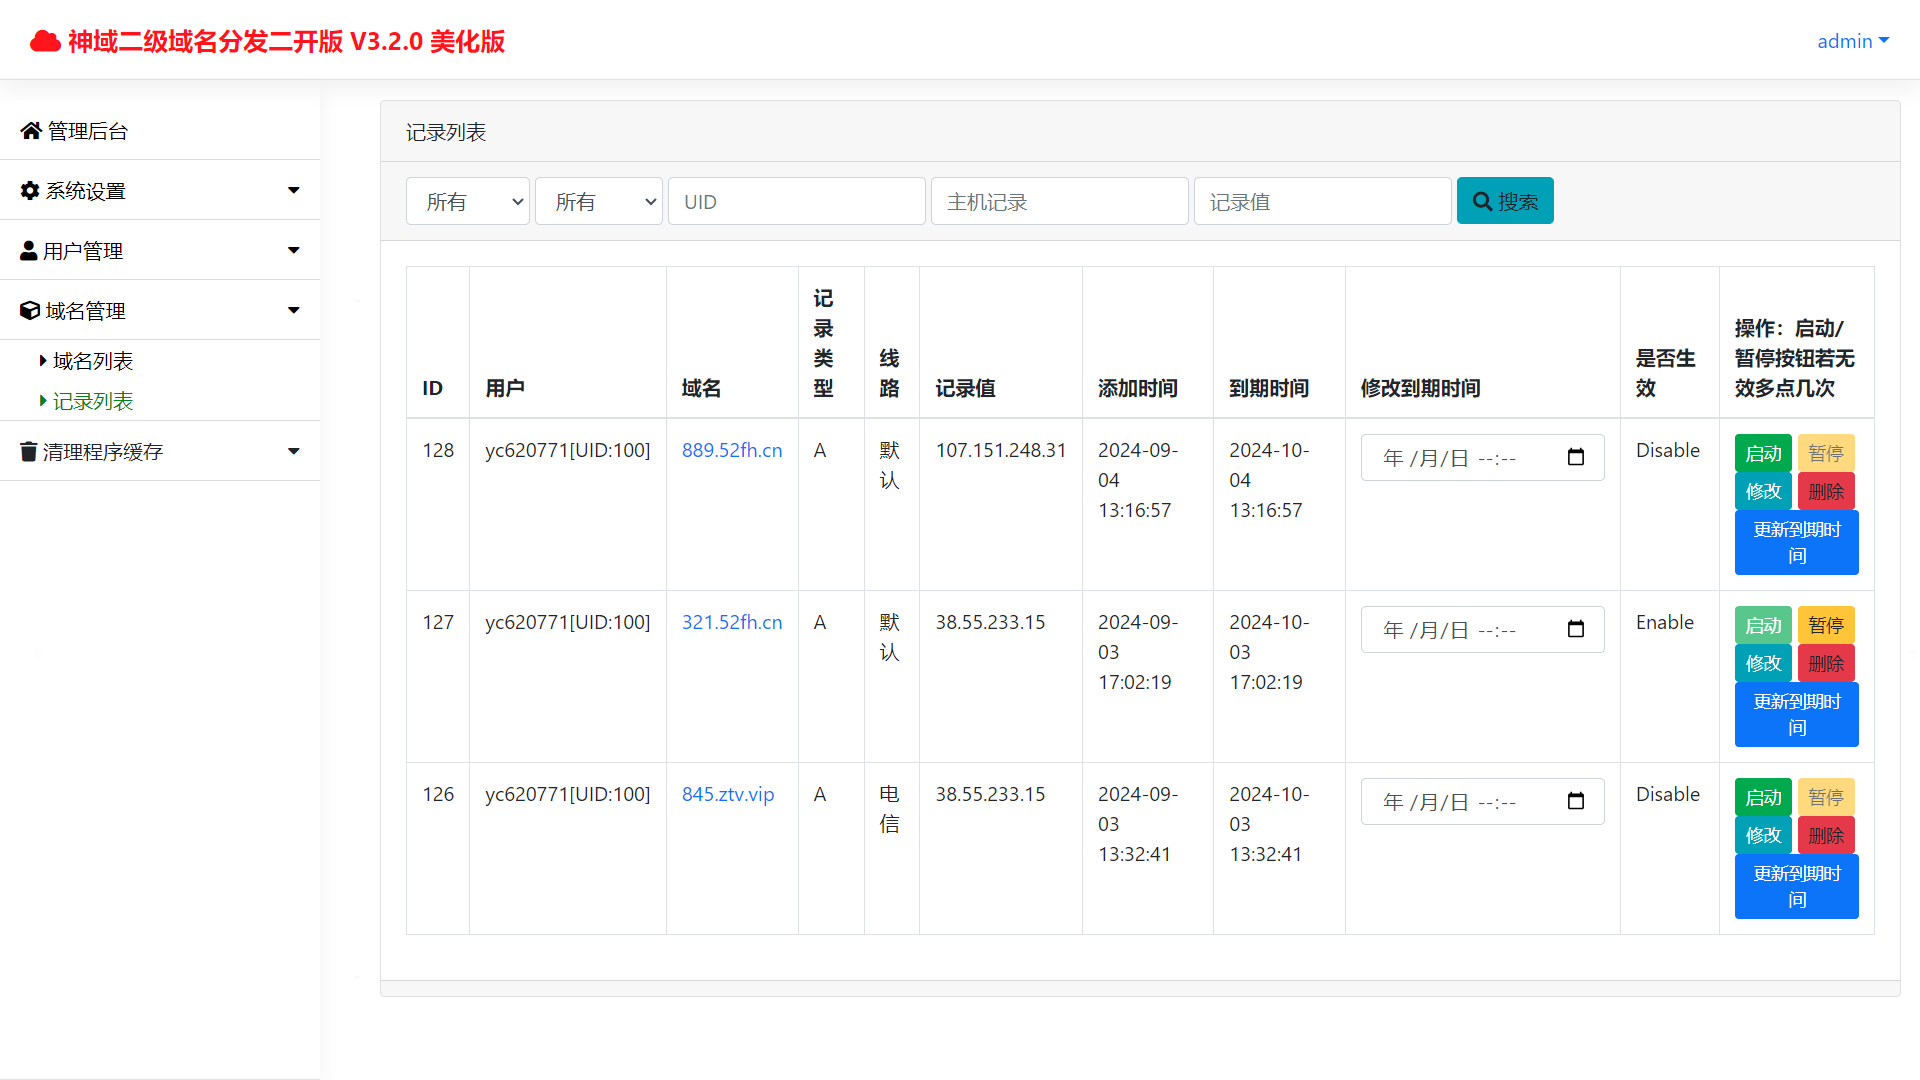
Task: Click the red cloud logo icon
Action: [x=45, y=41]
